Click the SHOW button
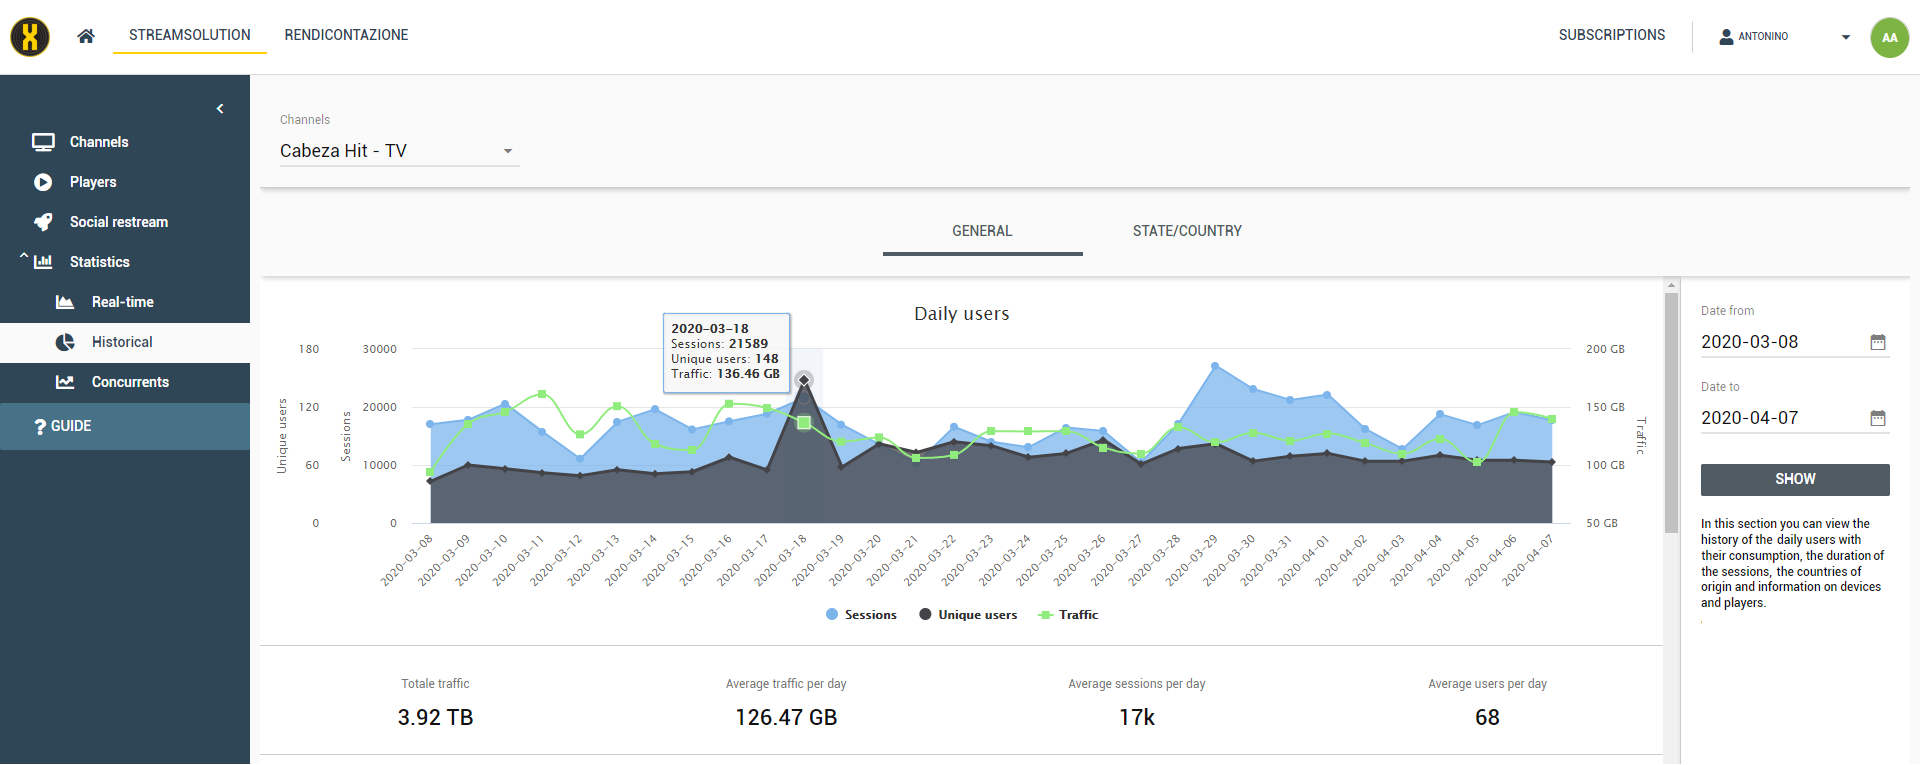This screenshot has width=1920, height=765. click(1795, 480)
